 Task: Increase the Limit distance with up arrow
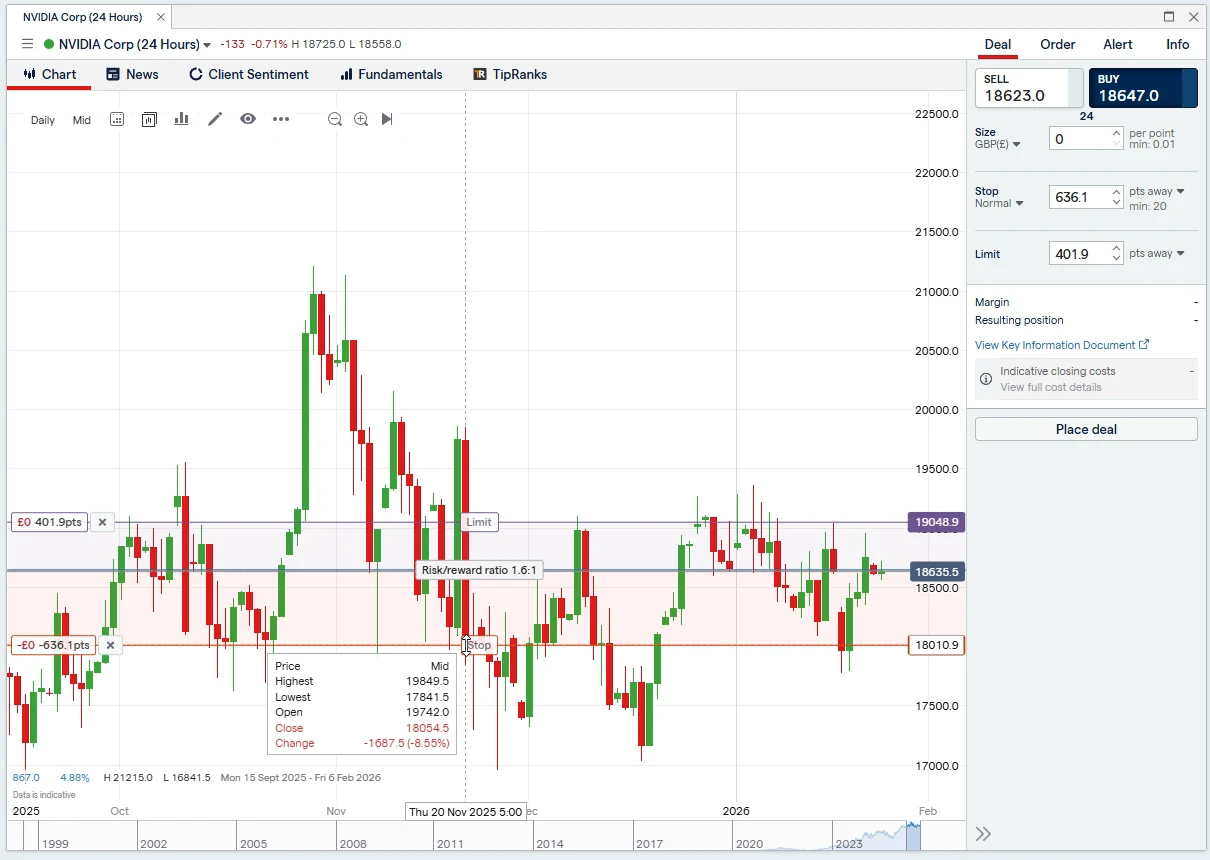1117,248
